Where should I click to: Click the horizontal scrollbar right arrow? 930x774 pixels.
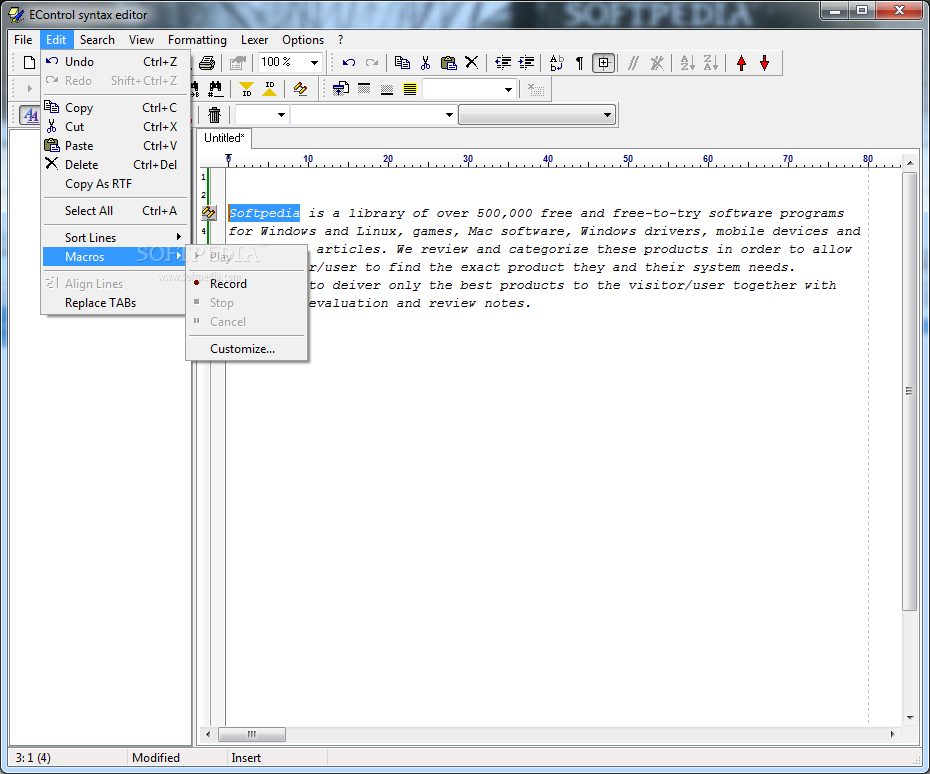click(893, 734)
